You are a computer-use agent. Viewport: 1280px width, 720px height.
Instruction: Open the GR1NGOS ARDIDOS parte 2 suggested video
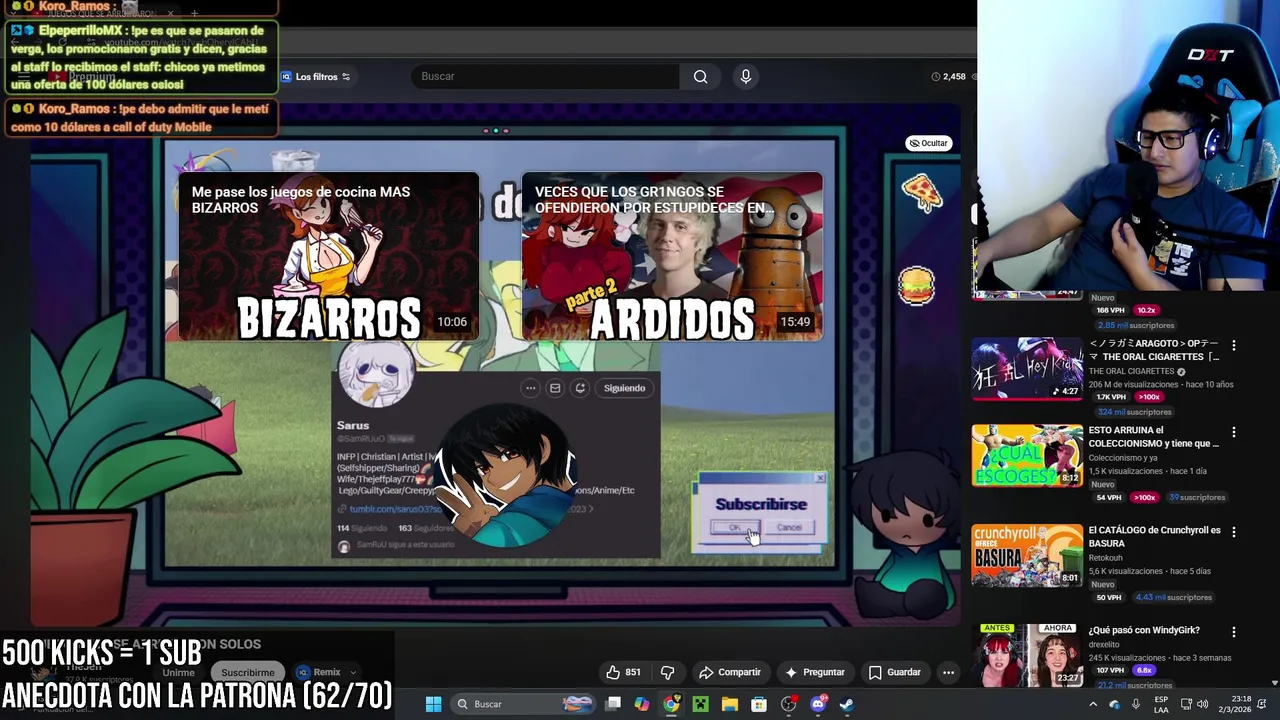[672, 257]
